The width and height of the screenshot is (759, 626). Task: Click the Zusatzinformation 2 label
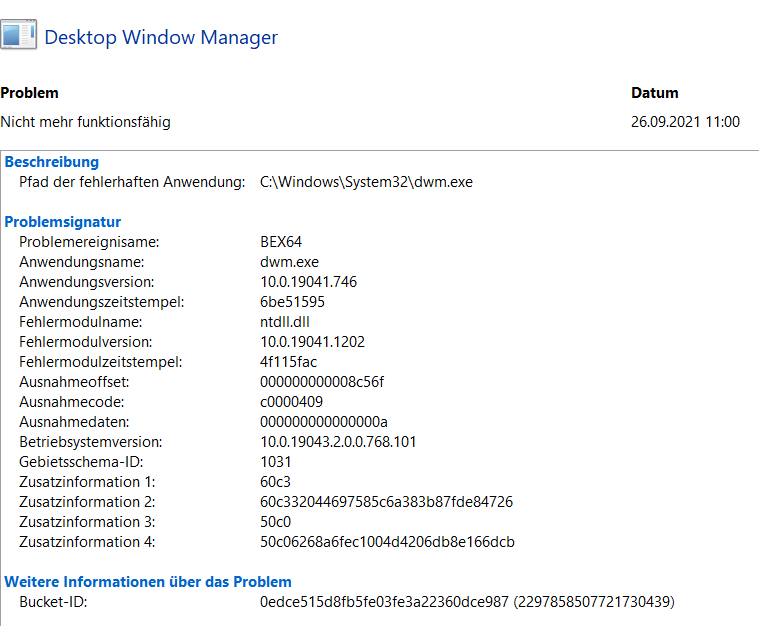click(87, 502)
